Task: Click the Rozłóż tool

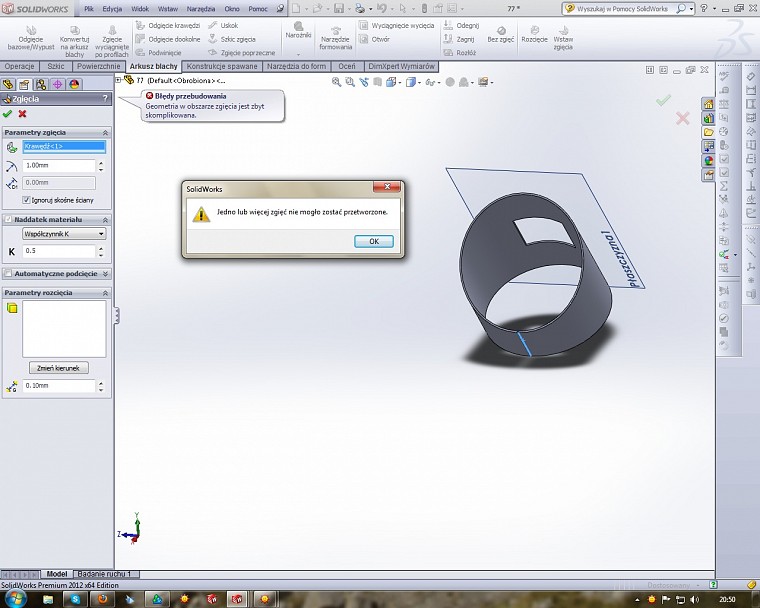Action: tap(460, 52)
